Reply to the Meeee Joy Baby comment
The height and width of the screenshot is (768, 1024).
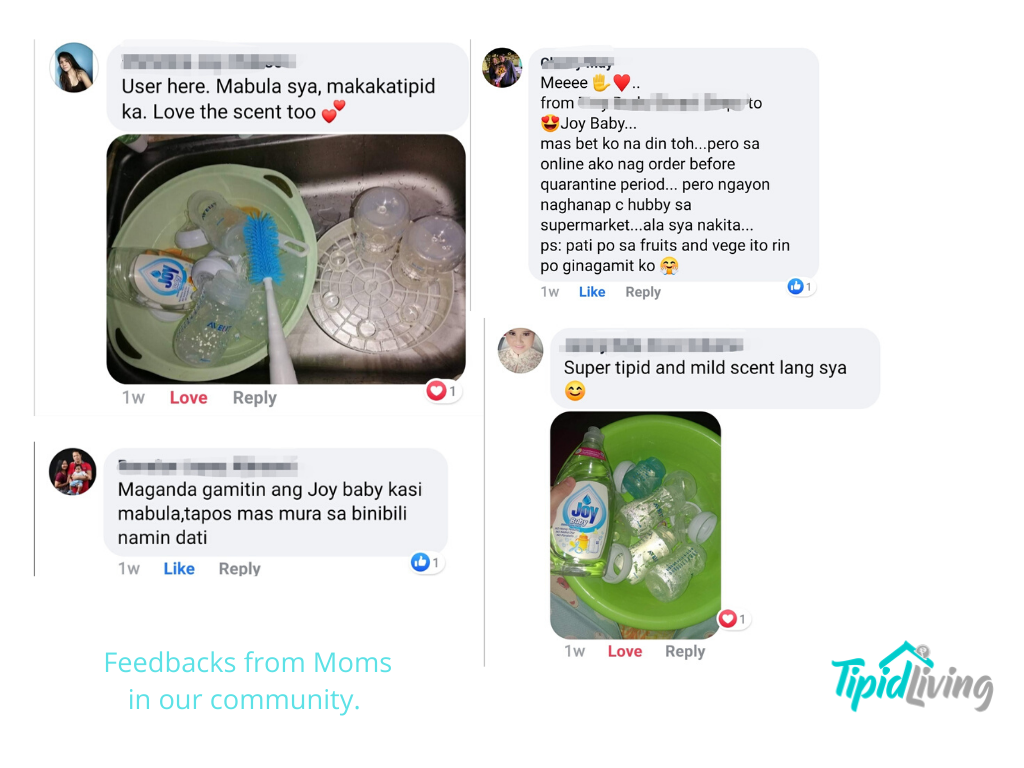click(x=643, y=292)
